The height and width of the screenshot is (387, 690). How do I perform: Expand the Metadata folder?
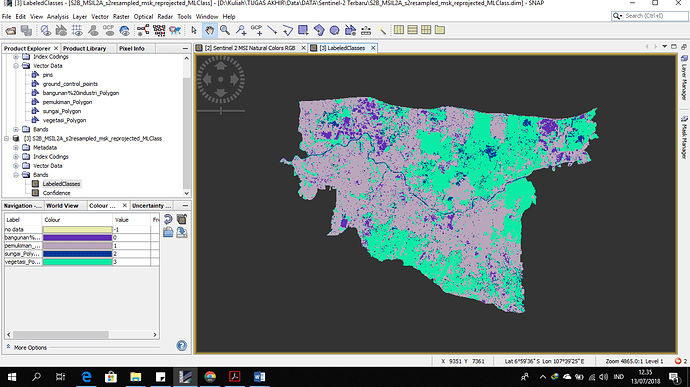point(16,147)
